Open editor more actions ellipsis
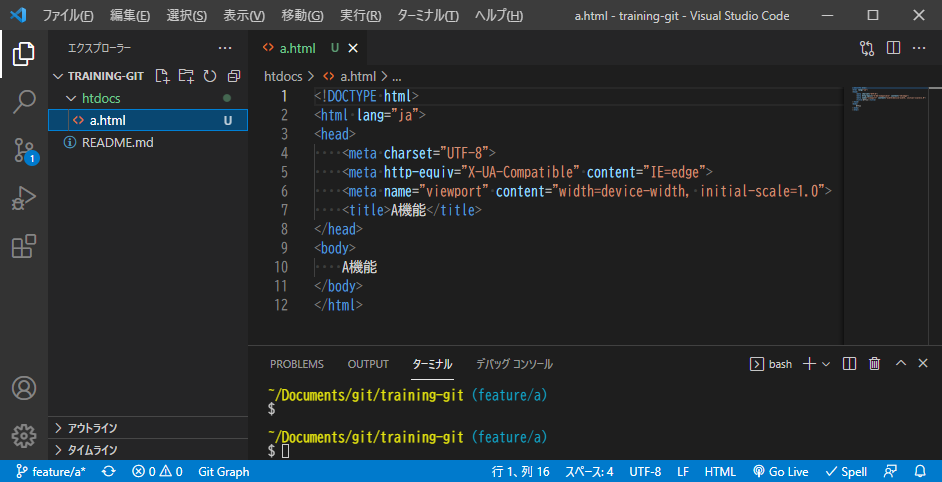This screenshot has width=942, height=482. point(920,48)
